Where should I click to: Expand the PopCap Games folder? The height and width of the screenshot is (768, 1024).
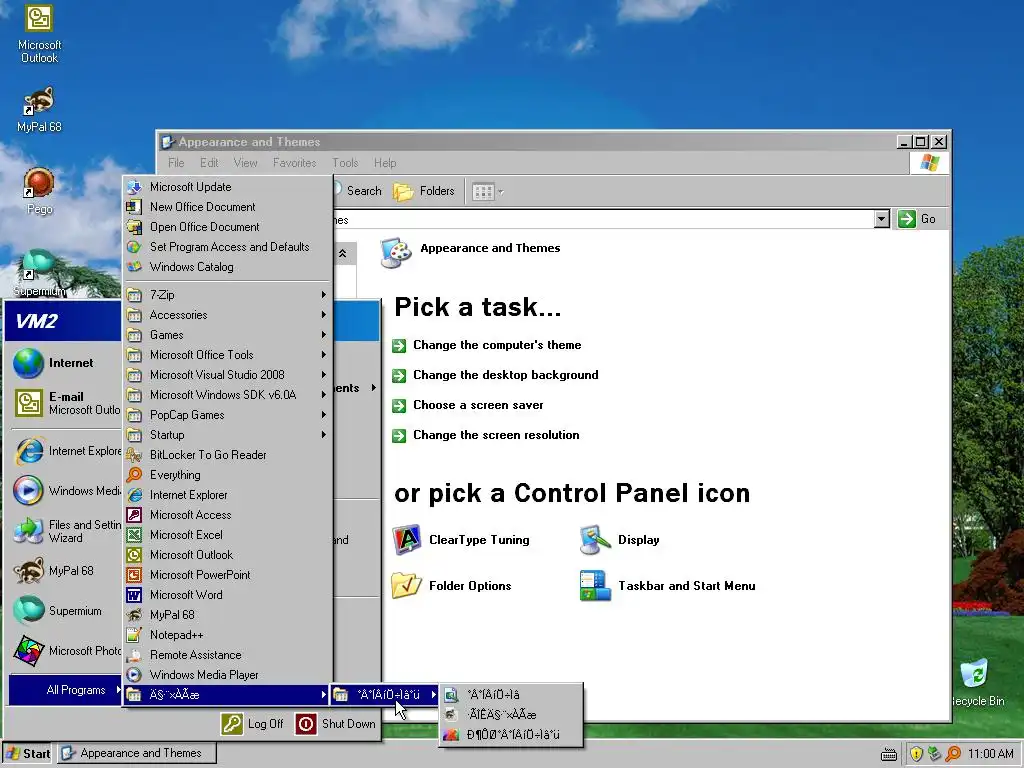(228, 415)
